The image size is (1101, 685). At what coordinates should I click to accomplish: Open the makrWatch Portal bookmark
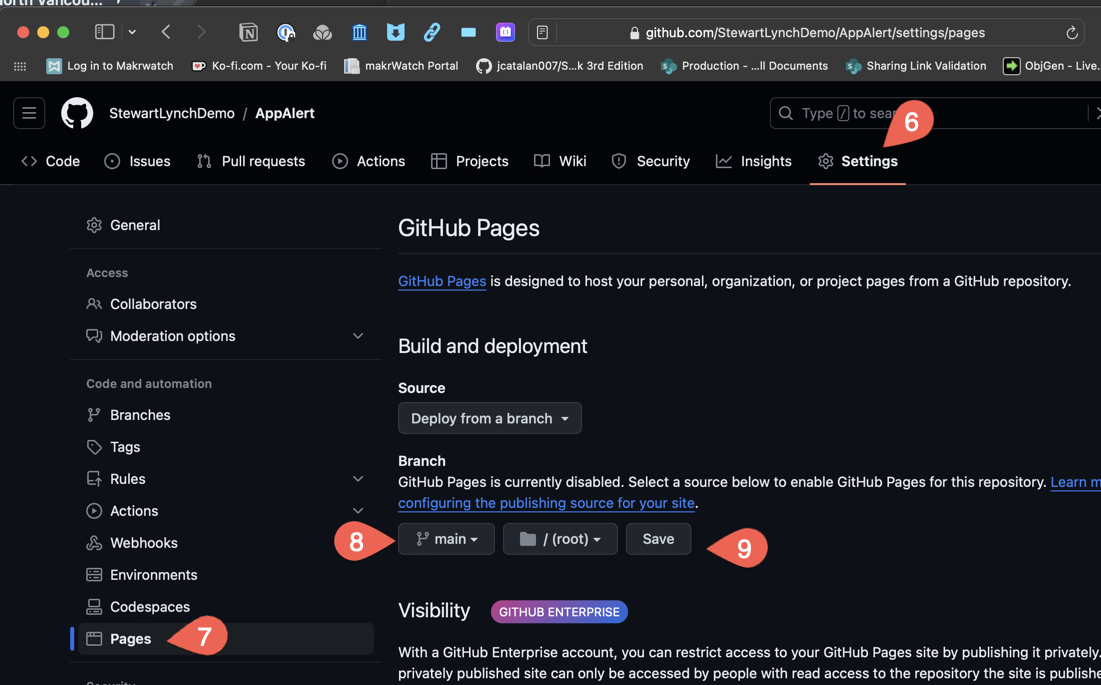(x=401, y=66)
